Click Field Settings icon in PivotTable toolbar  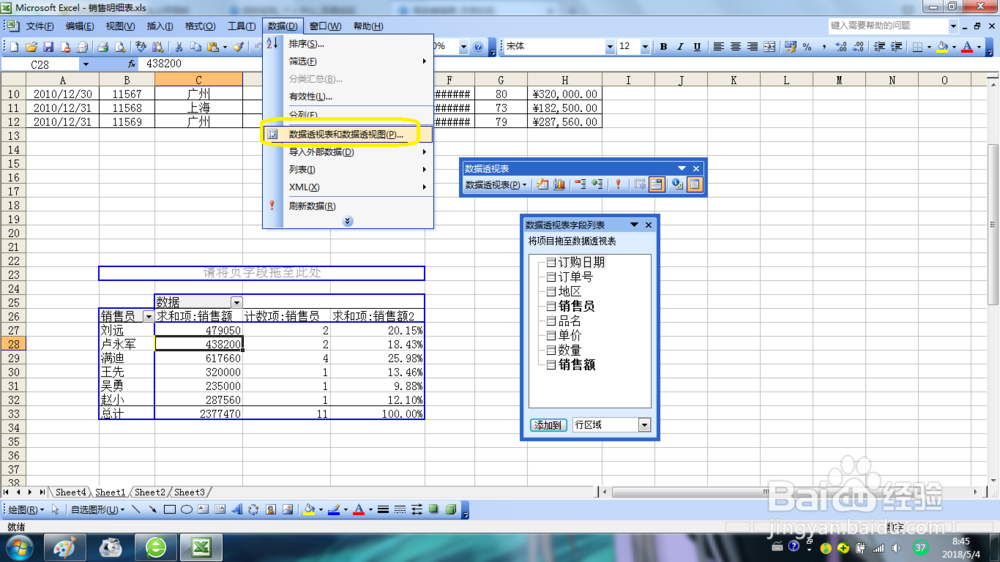(677, 184)
